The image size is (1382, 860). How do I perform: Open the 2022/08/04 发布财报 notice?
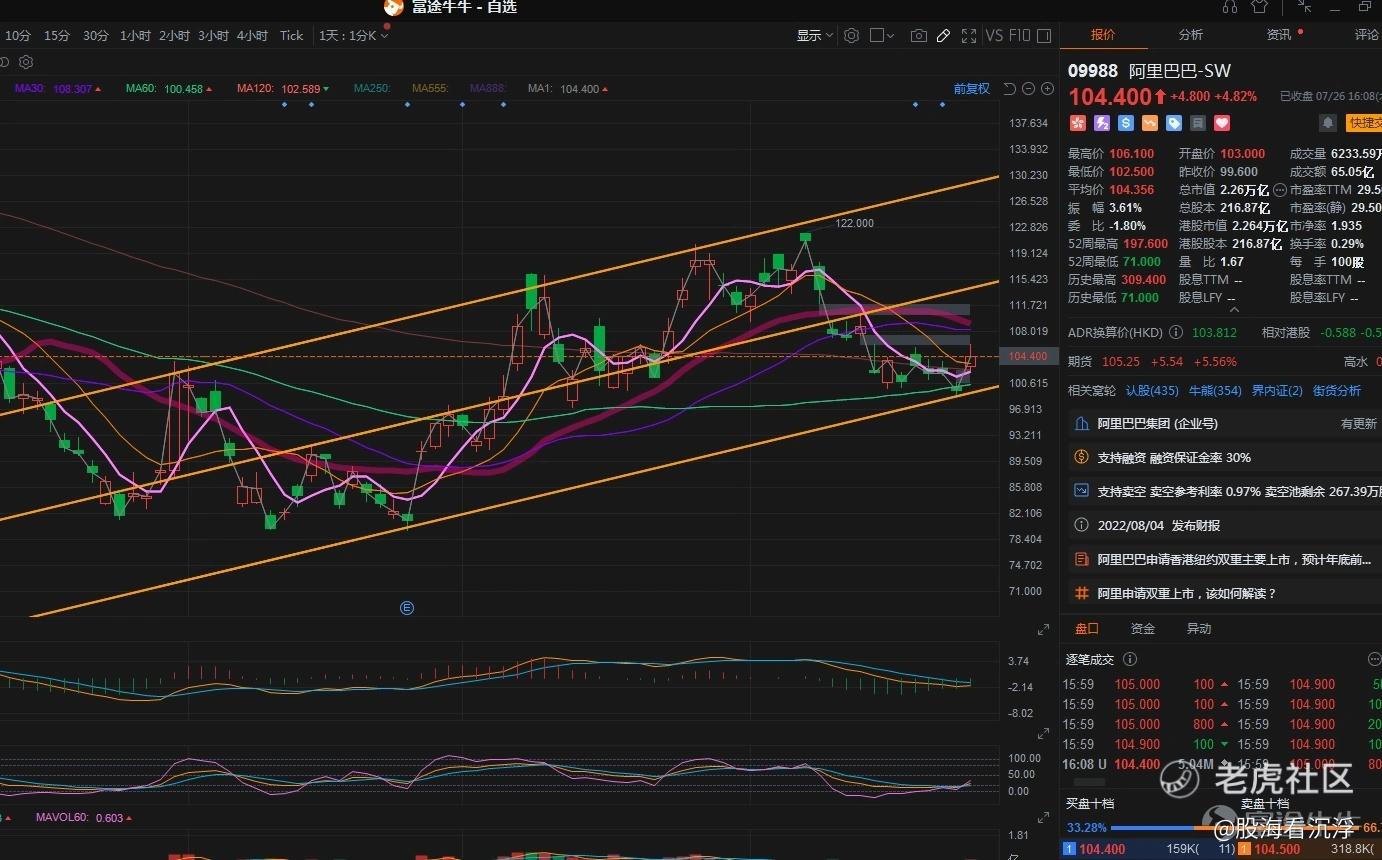(1225, 526)
